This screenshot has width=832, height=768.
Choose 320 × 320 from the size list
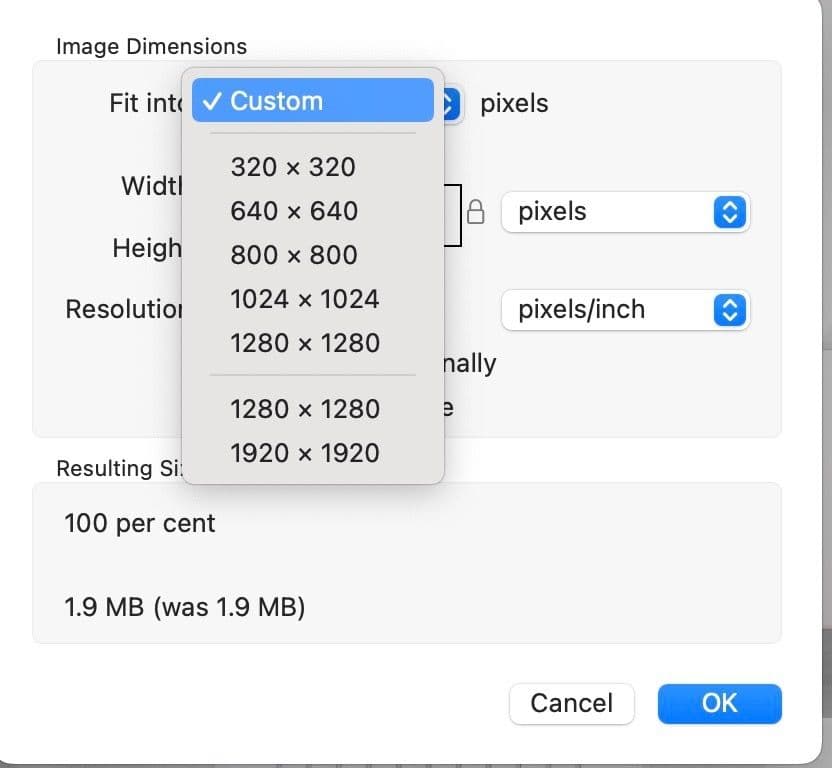(293, 167)
